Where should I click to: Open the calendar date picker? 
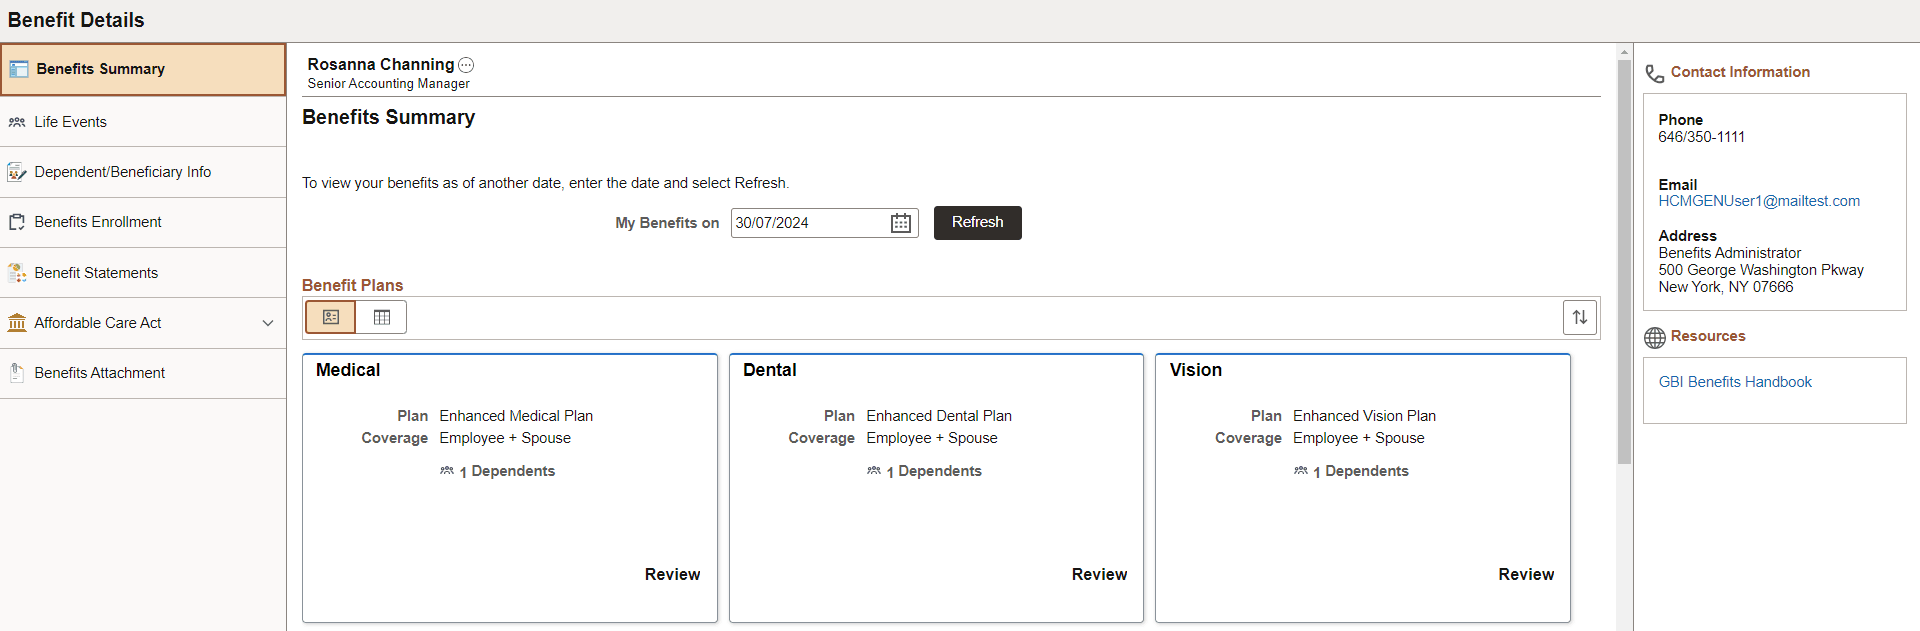pyautogui.click(x=901, y=223)
